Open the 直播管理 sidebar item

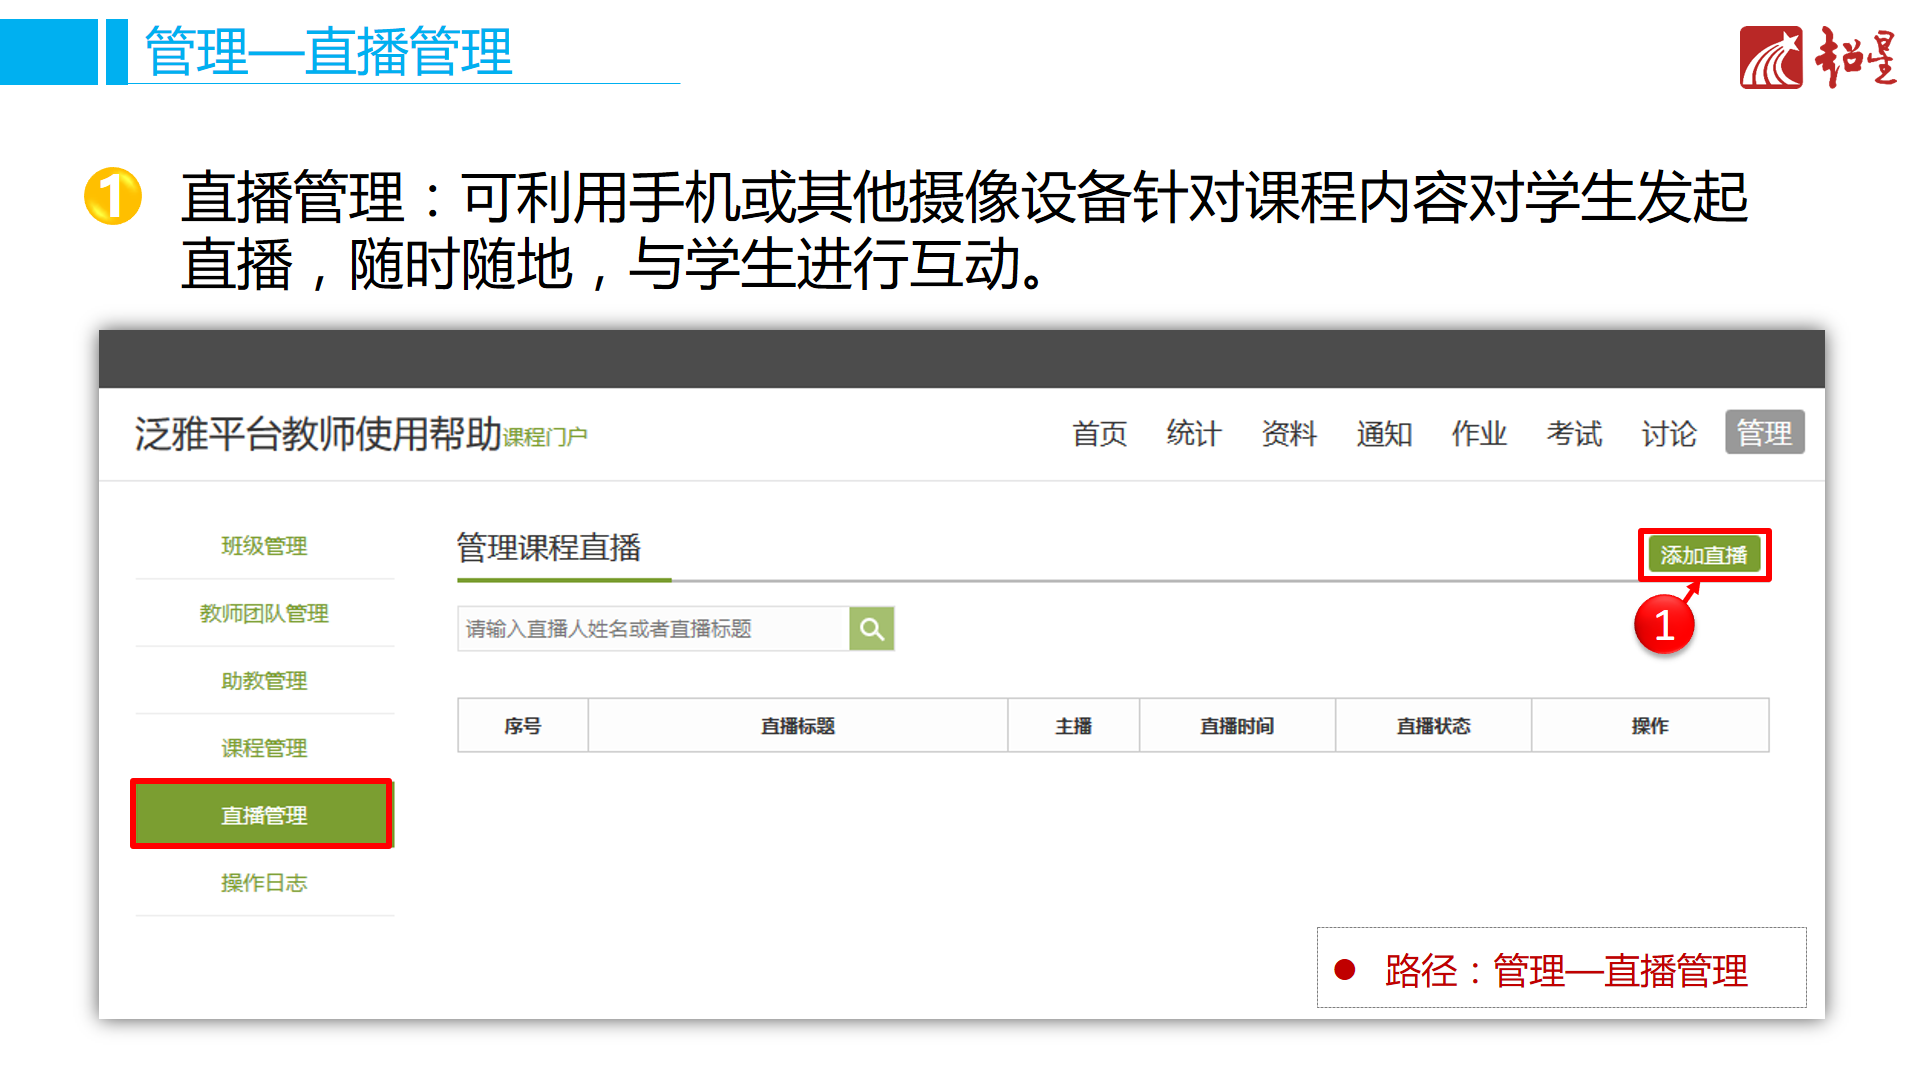264,815
